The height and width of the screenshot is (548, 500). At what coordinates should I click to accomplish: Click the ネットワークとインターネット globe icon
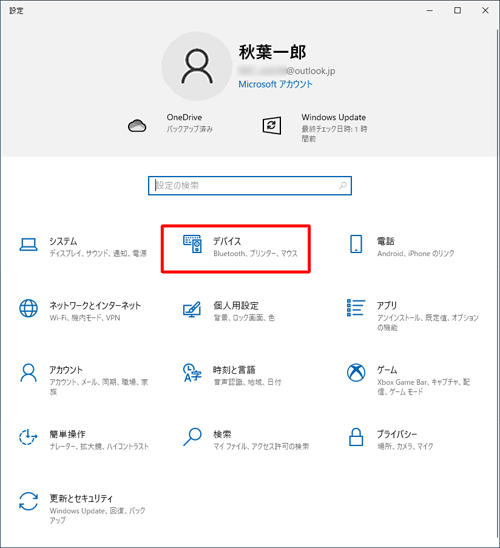coord(28,308)
